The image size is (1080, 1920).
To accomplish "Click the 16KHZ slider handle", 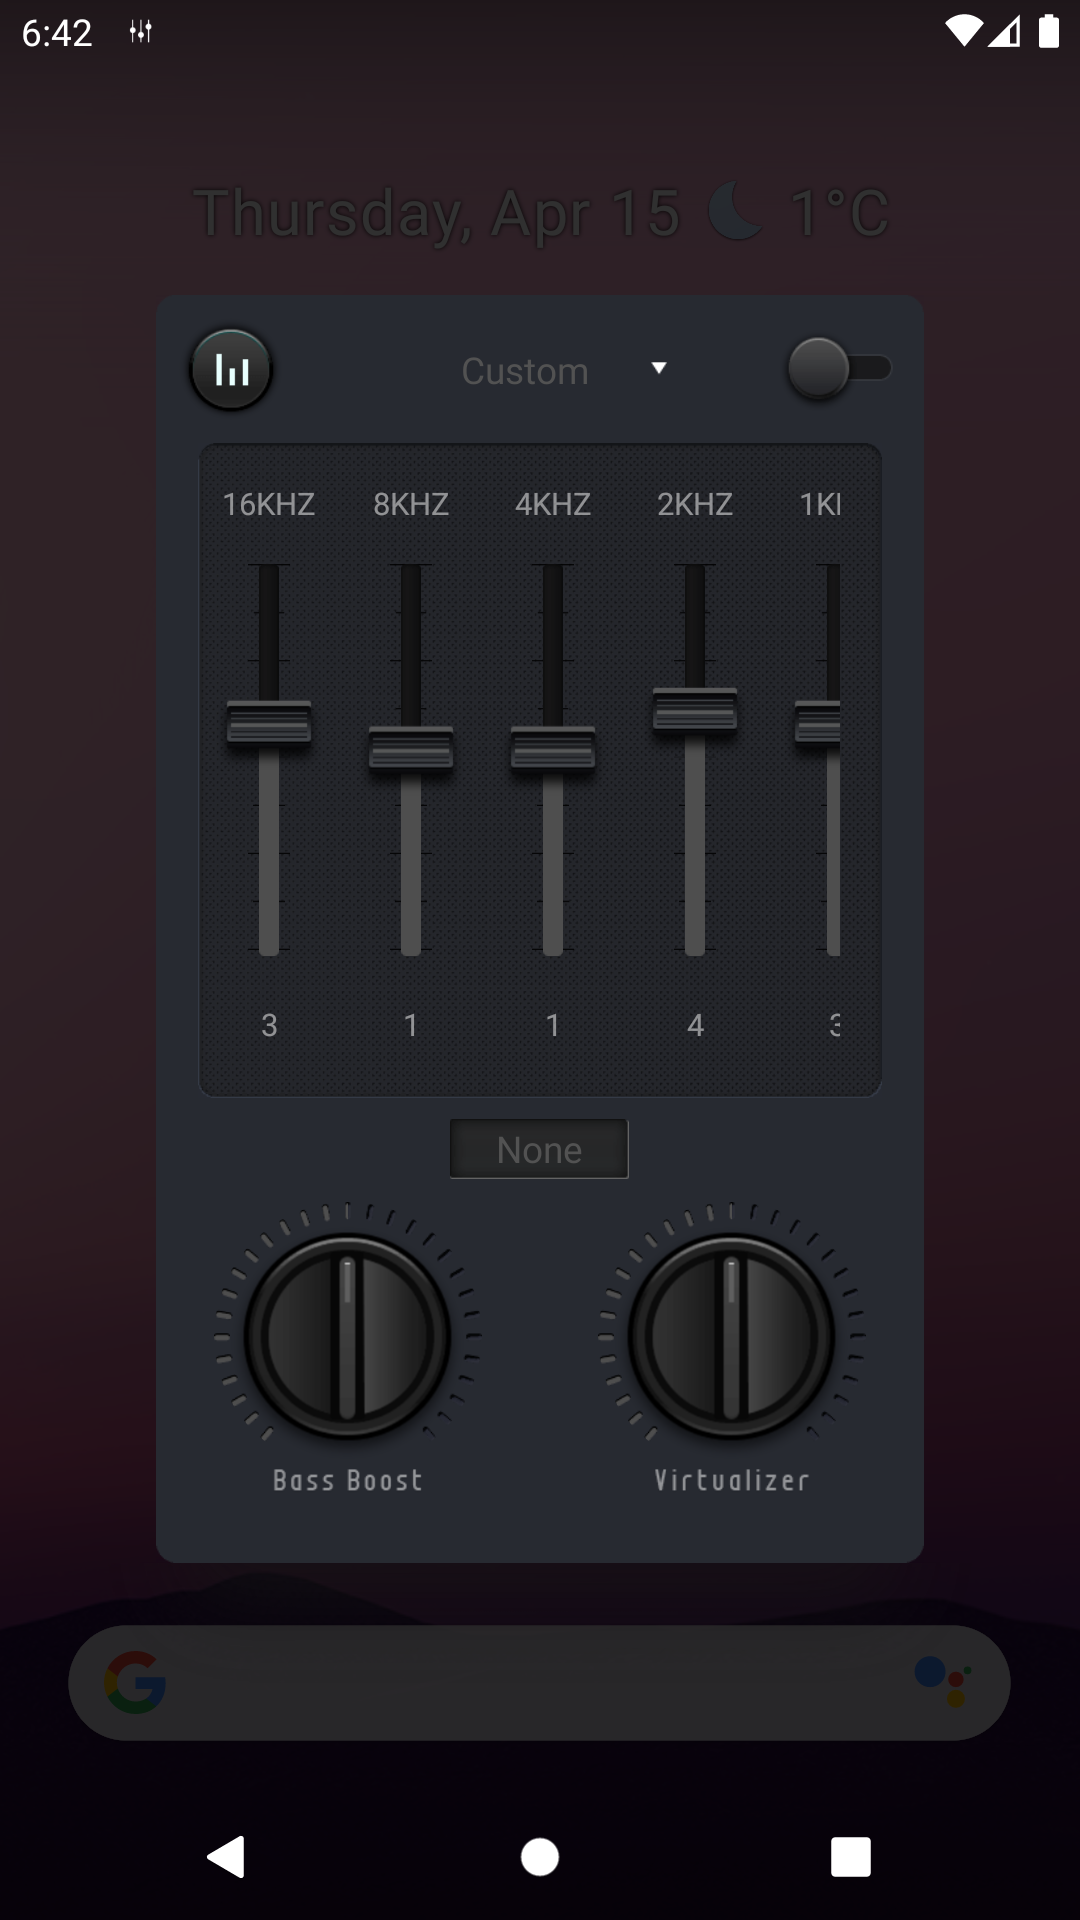I will (x=269, y=722).
